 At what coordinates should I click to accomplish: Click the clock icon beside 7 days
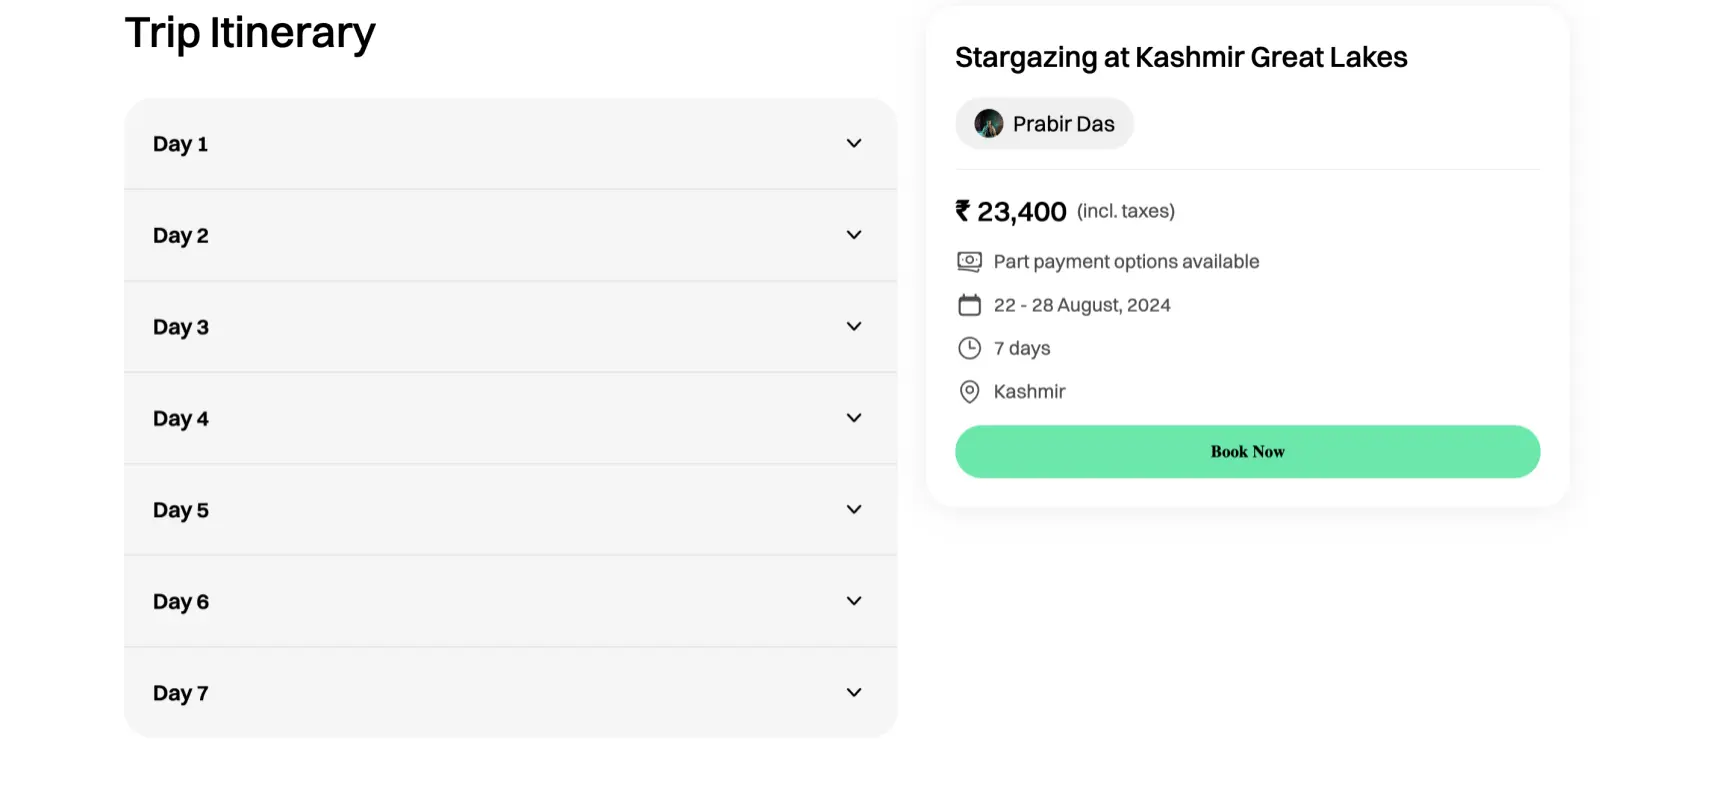(969, 348)
